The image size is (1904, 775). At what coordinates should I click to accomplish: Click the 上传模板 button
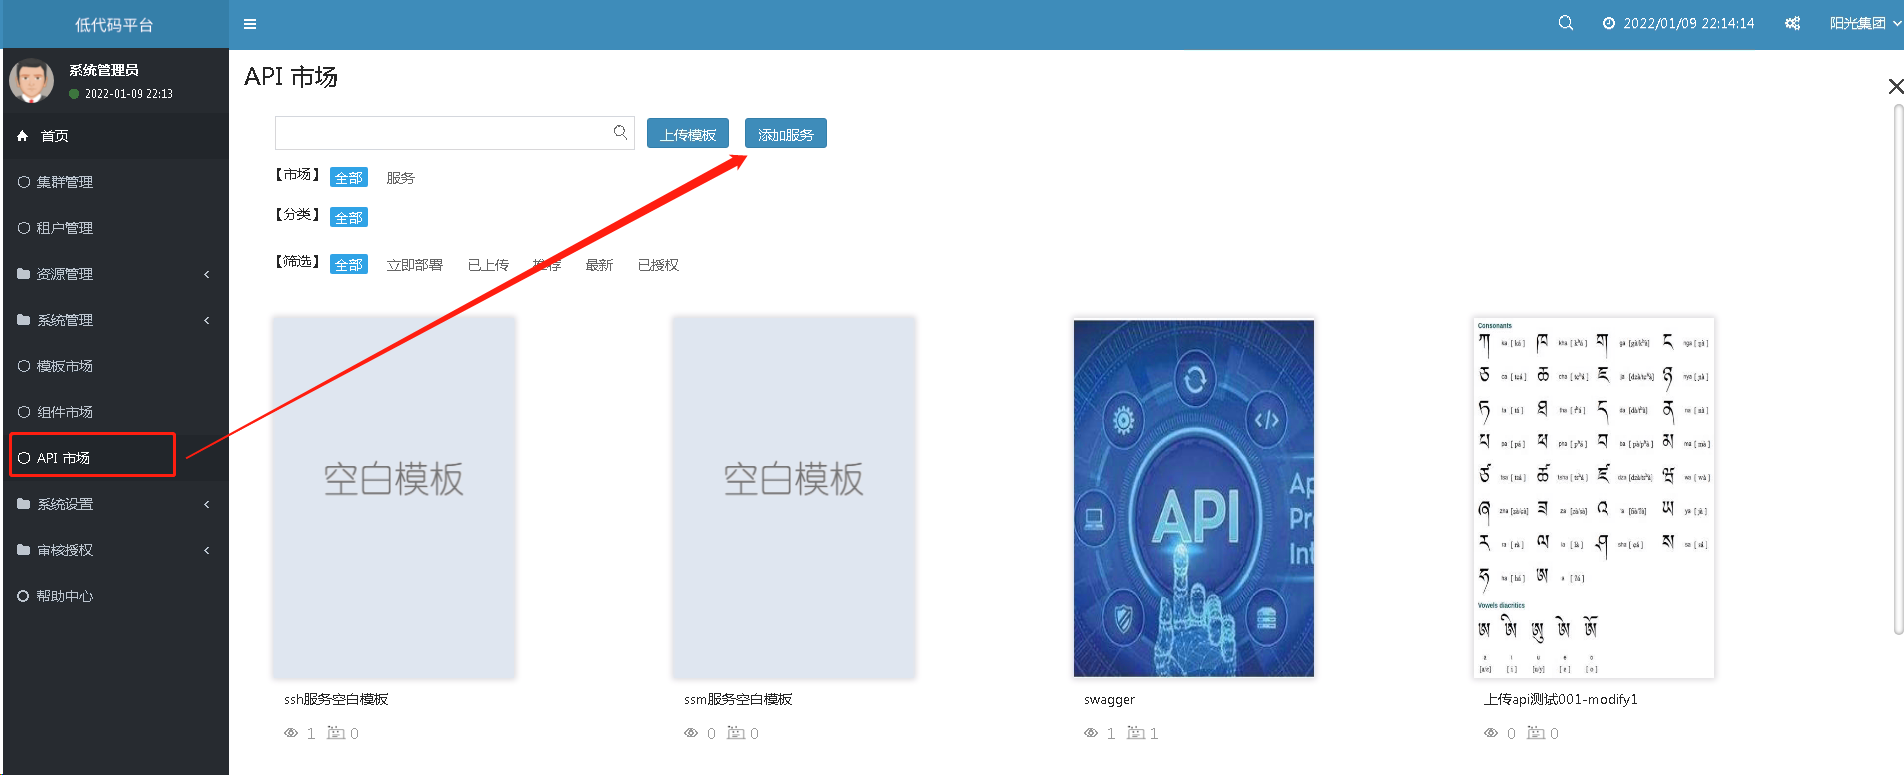688,134
